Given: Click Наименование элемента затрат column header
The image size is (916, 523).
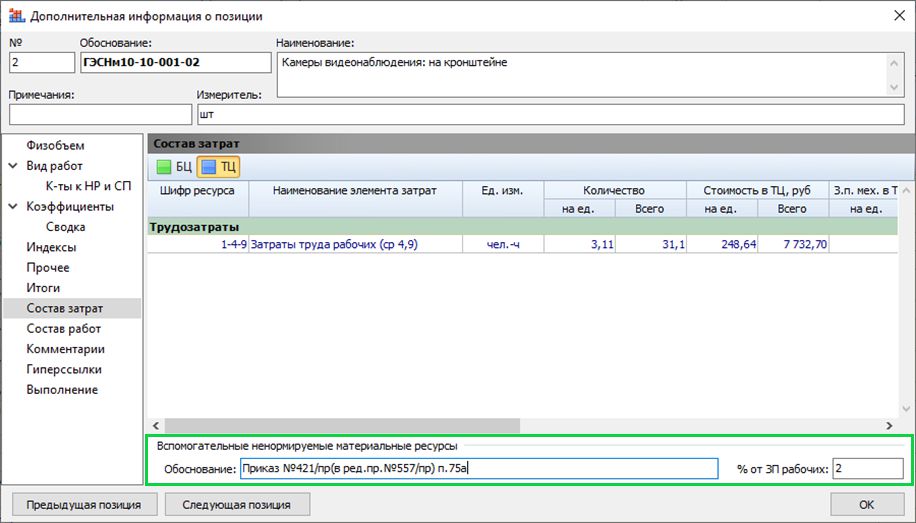Looking at the screenshot, I should (x=355, y=199).
